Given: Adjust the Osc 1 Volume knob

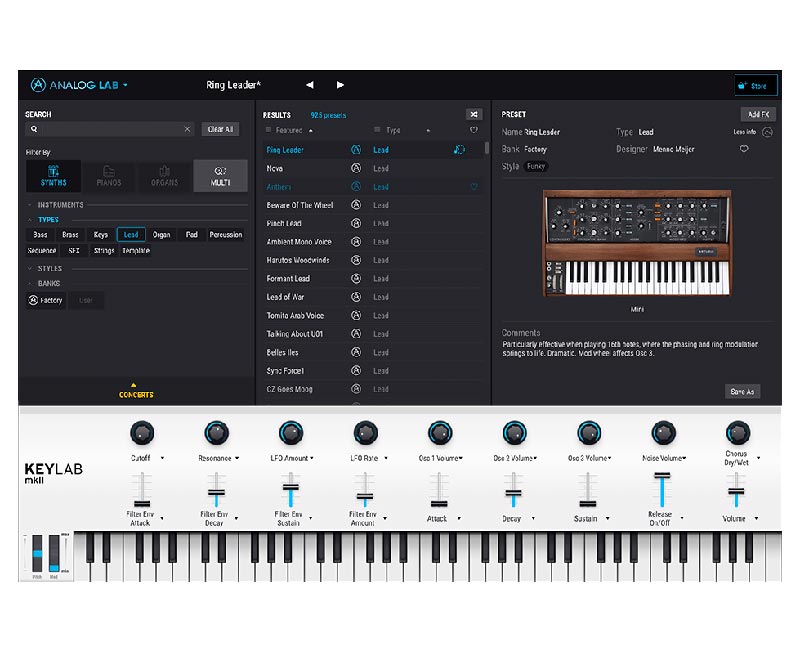Looking at the screenshot, I should click(440, 433).
